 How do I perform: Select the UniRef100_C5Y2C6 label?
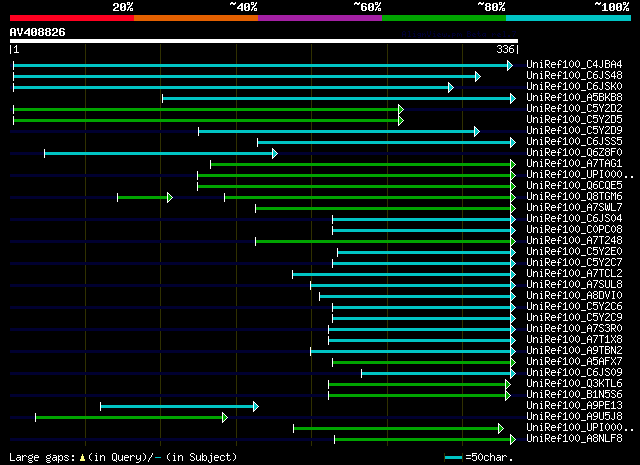pos(574,307)
